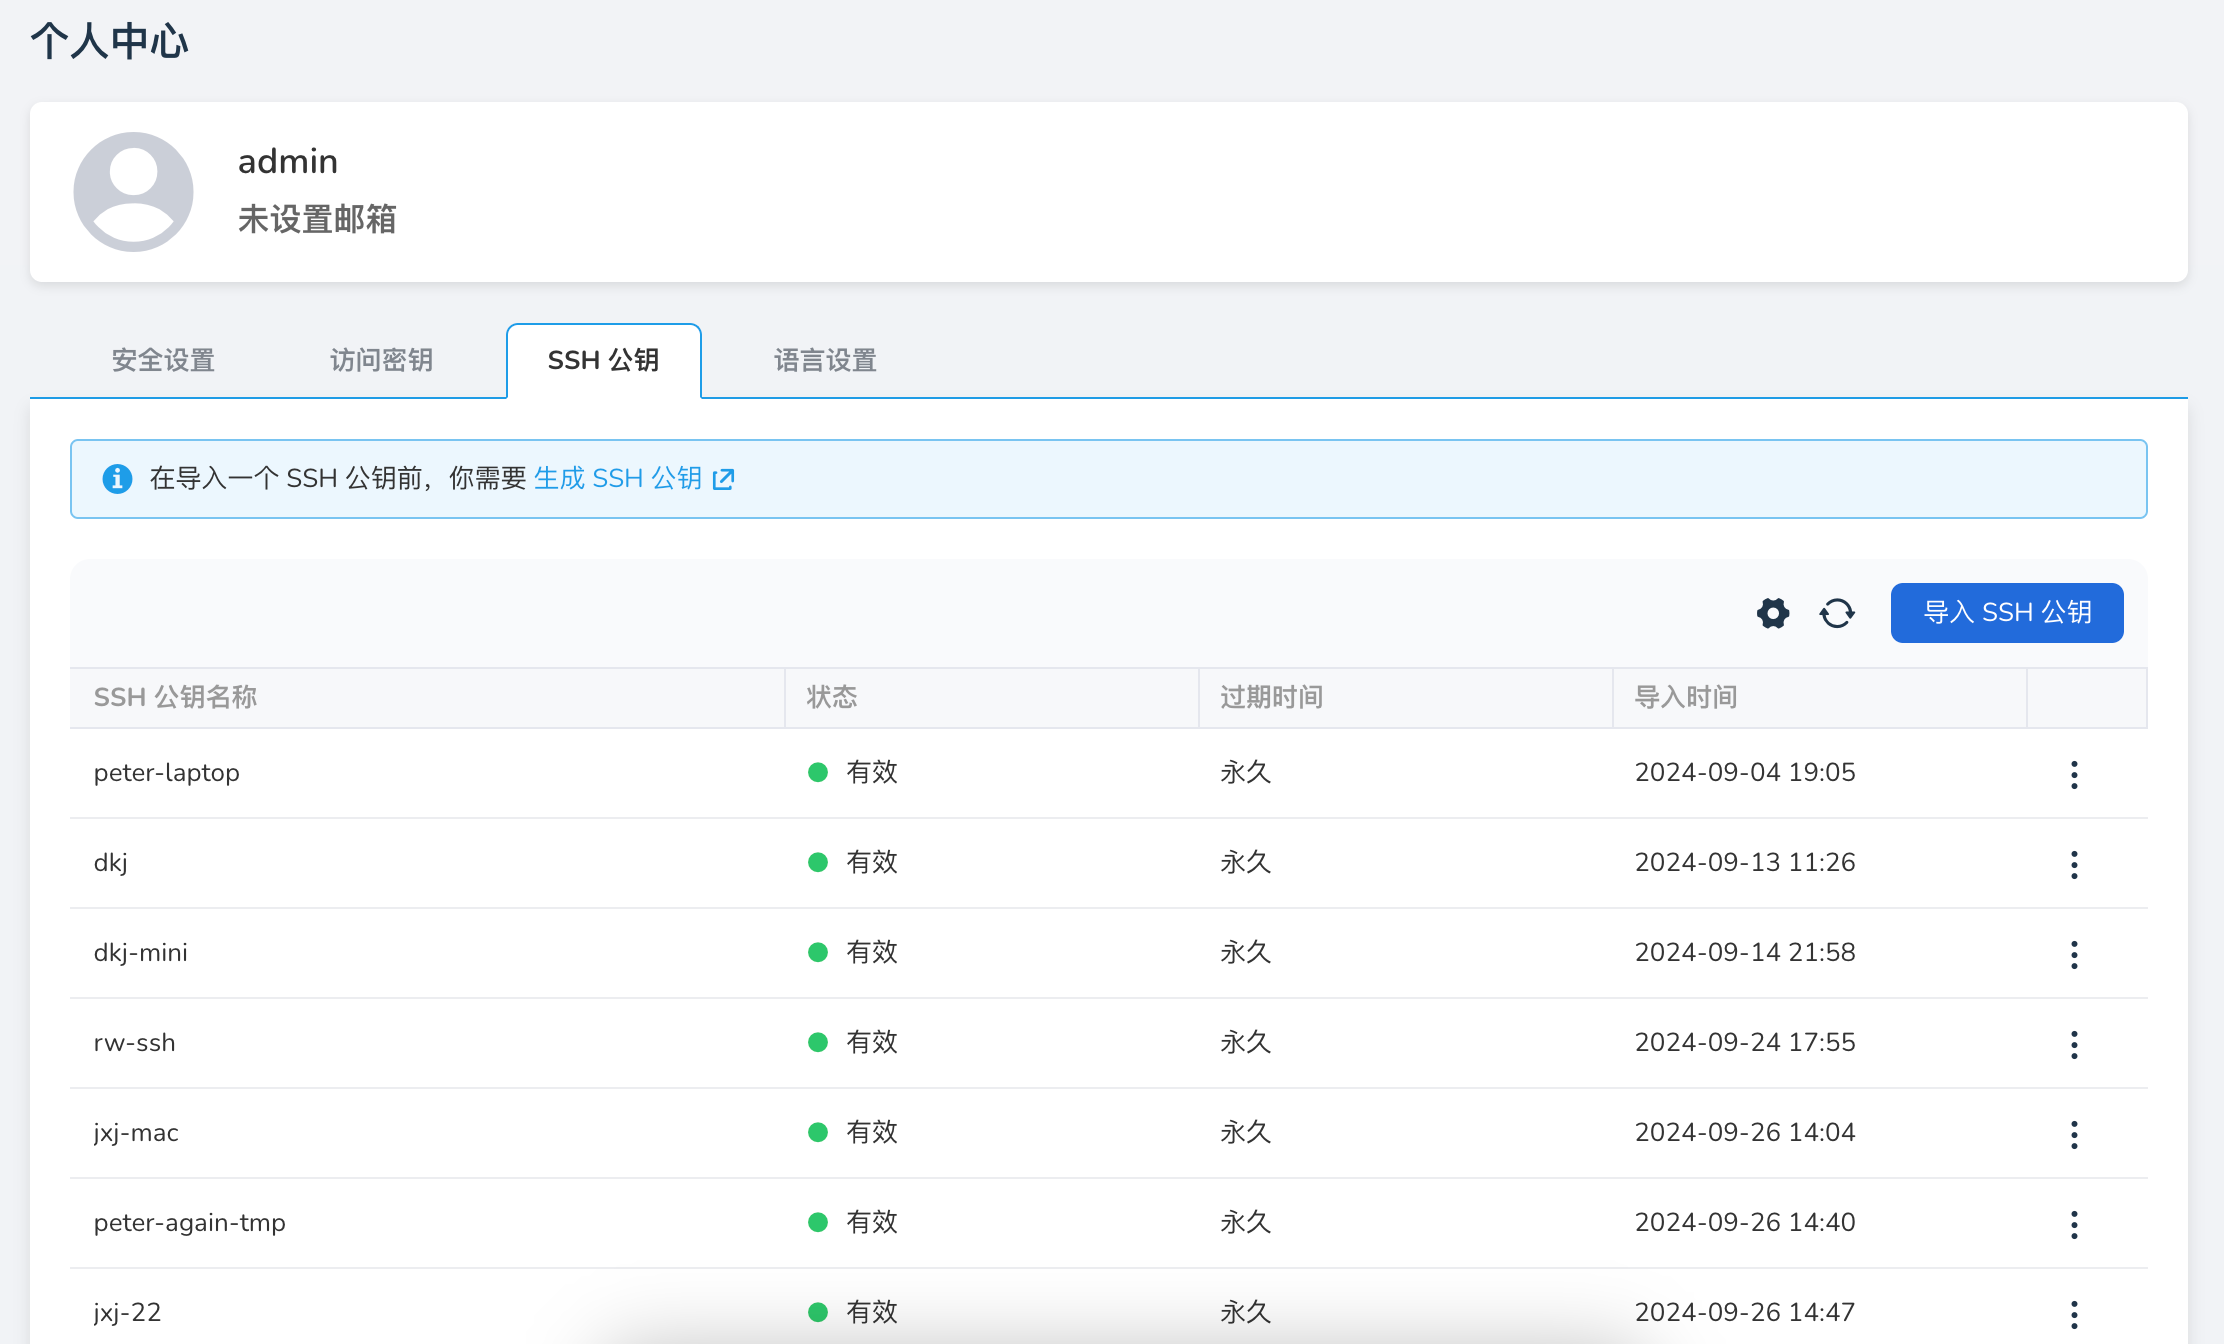Switch to 安全设置 tab

click(163, 360)
